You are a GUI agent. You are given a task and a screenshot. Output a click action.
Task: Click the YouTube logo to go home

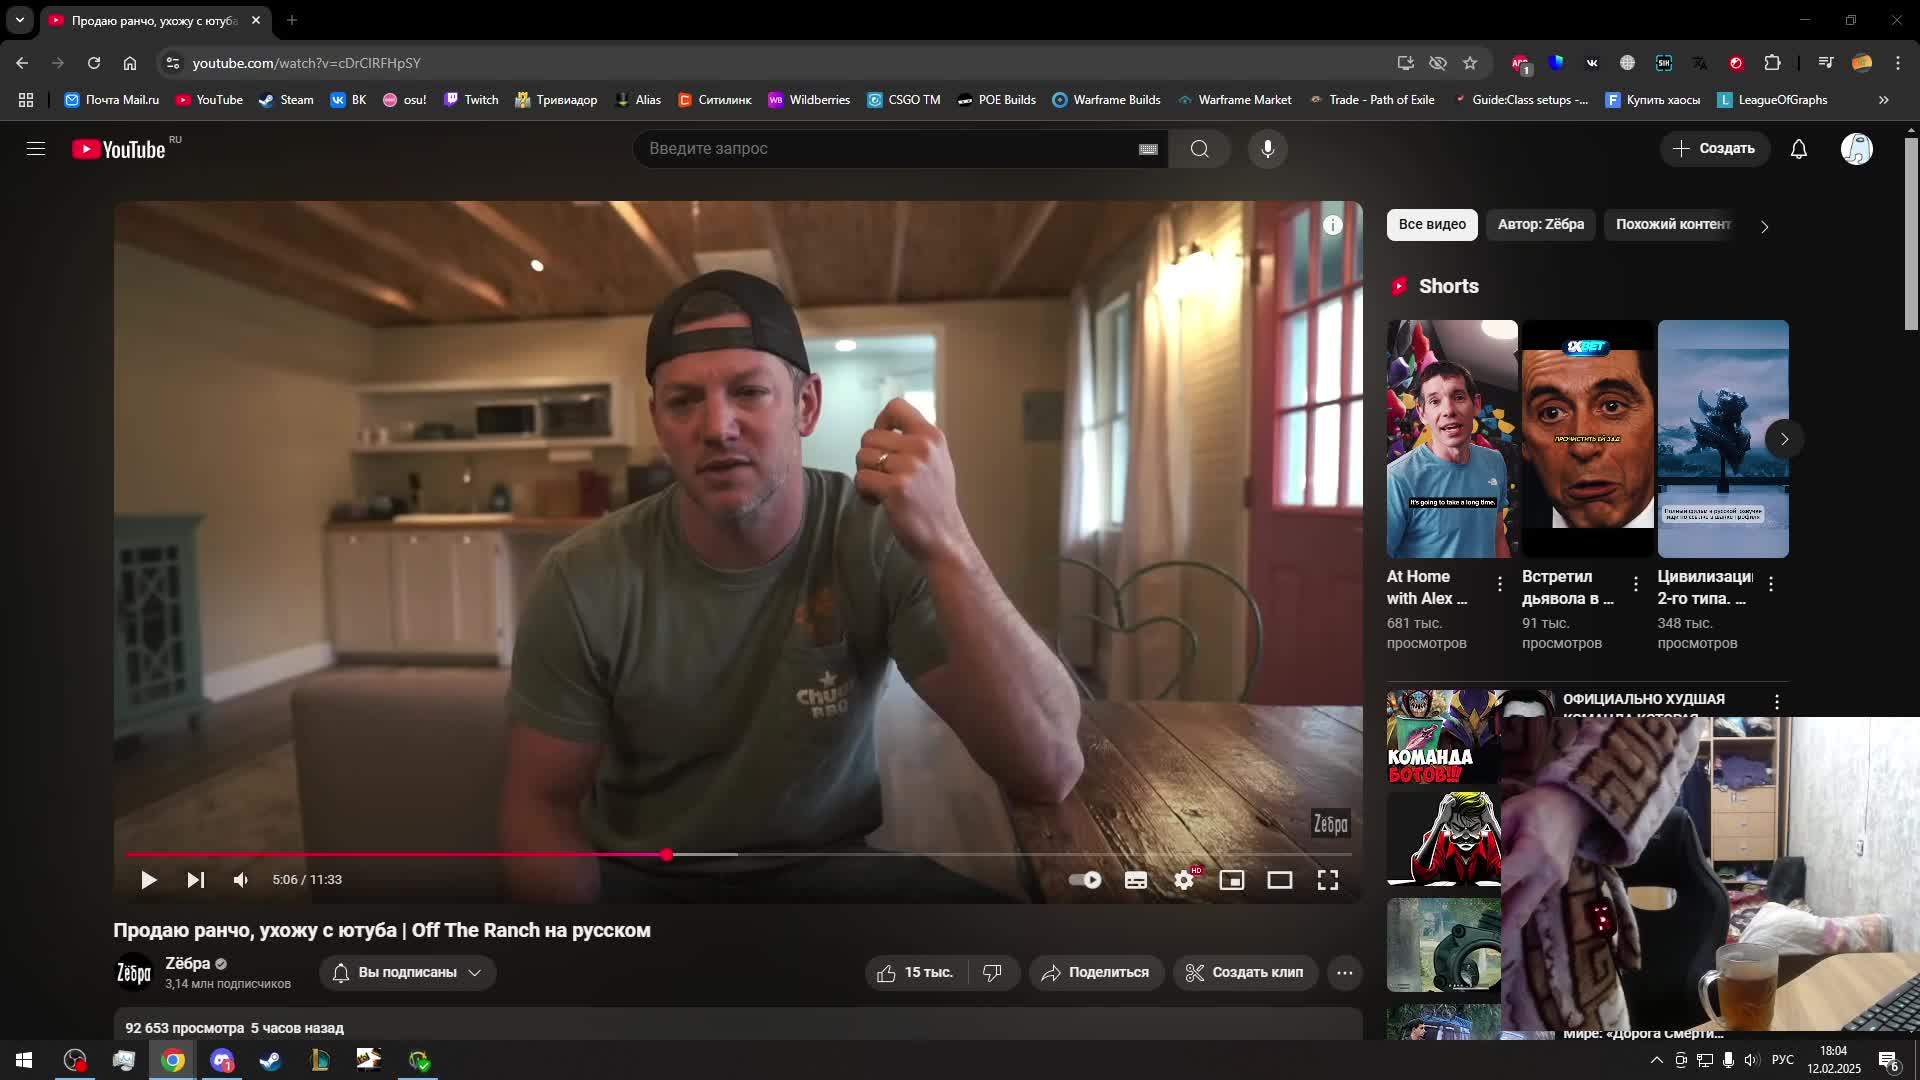click(119, 149)
